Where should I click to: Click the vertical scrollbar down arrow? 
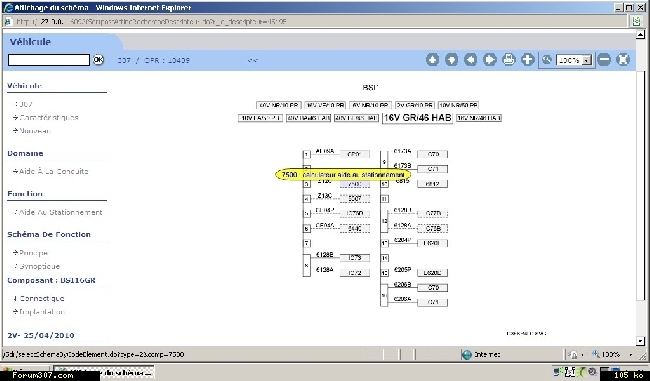(x=640, y=341)
